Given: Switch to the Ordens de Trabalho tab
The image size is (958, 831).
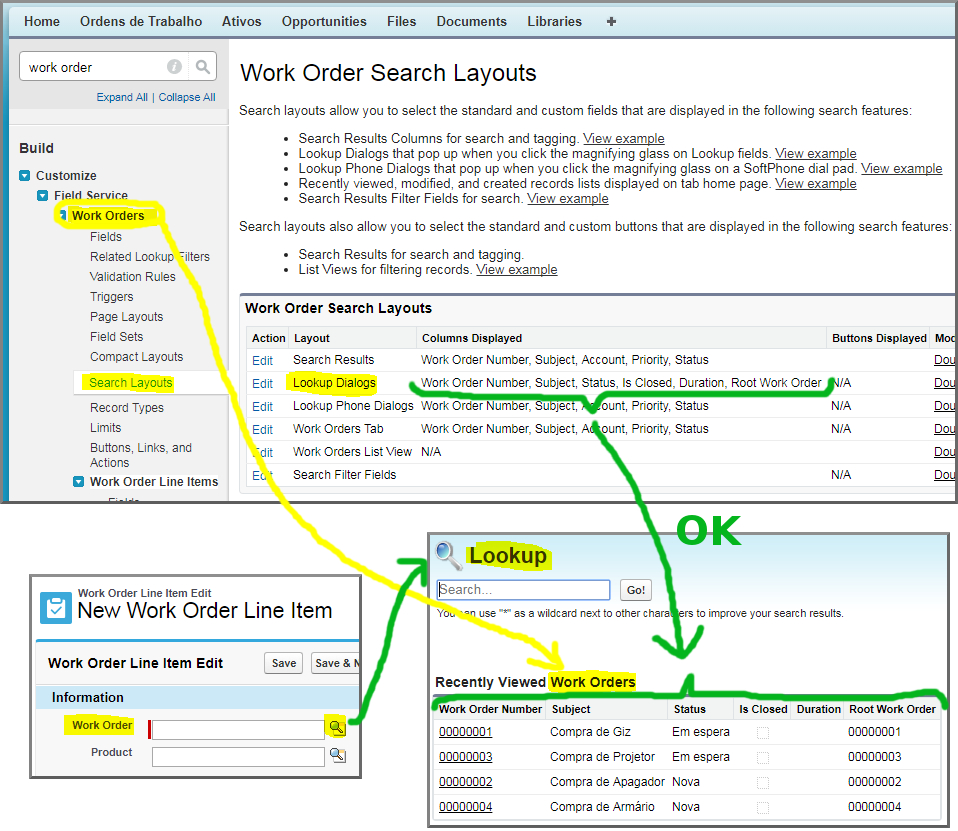Looking at the screenshot, I should 141,21.
